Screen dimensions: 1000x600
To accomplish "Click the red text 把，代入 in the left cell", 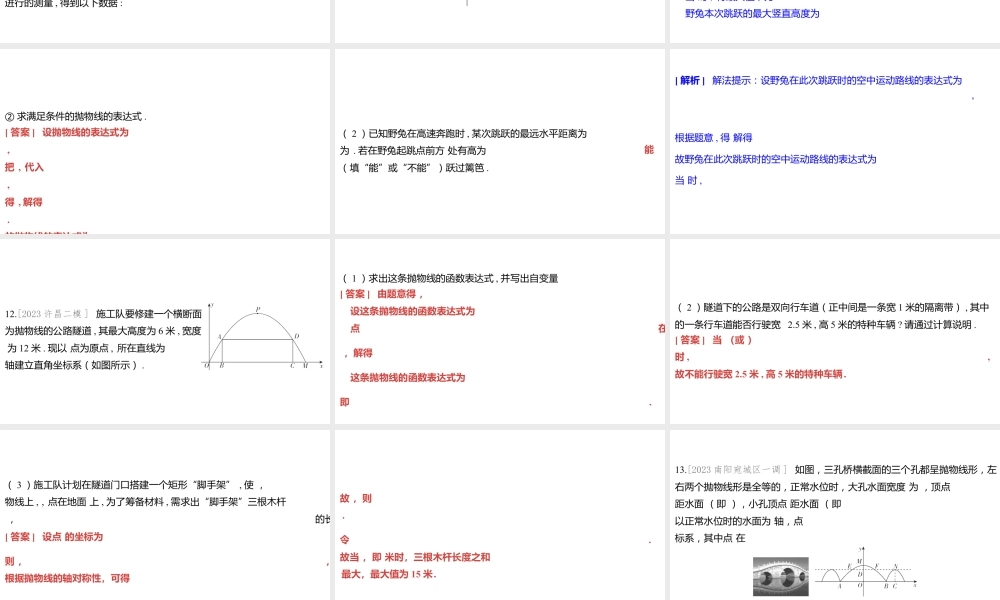I will pyautogui.click(x=23, y=167).
